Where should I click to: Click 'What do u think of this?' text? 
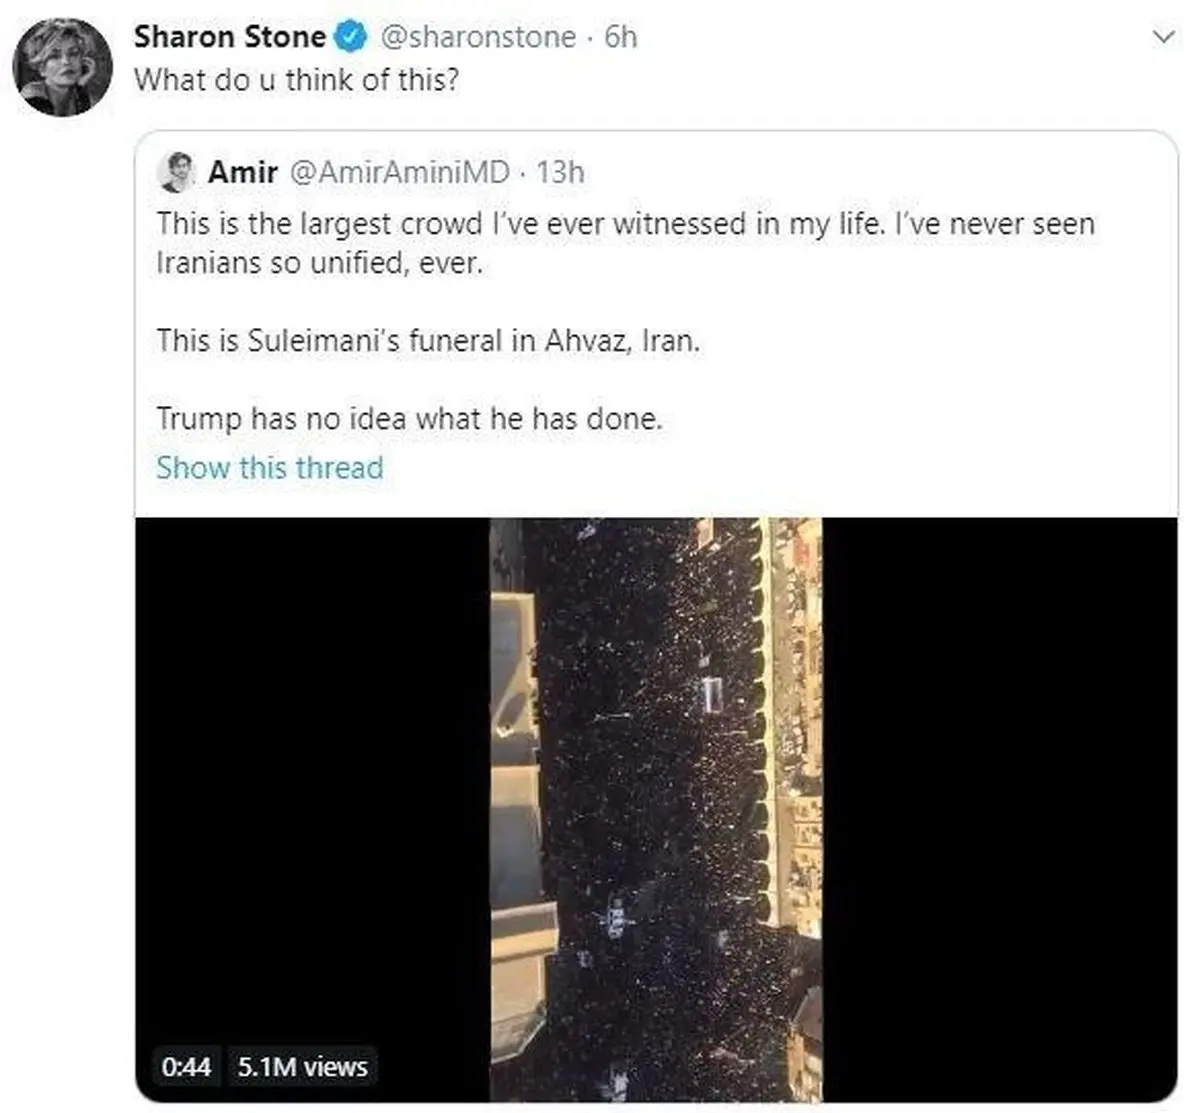296,80
